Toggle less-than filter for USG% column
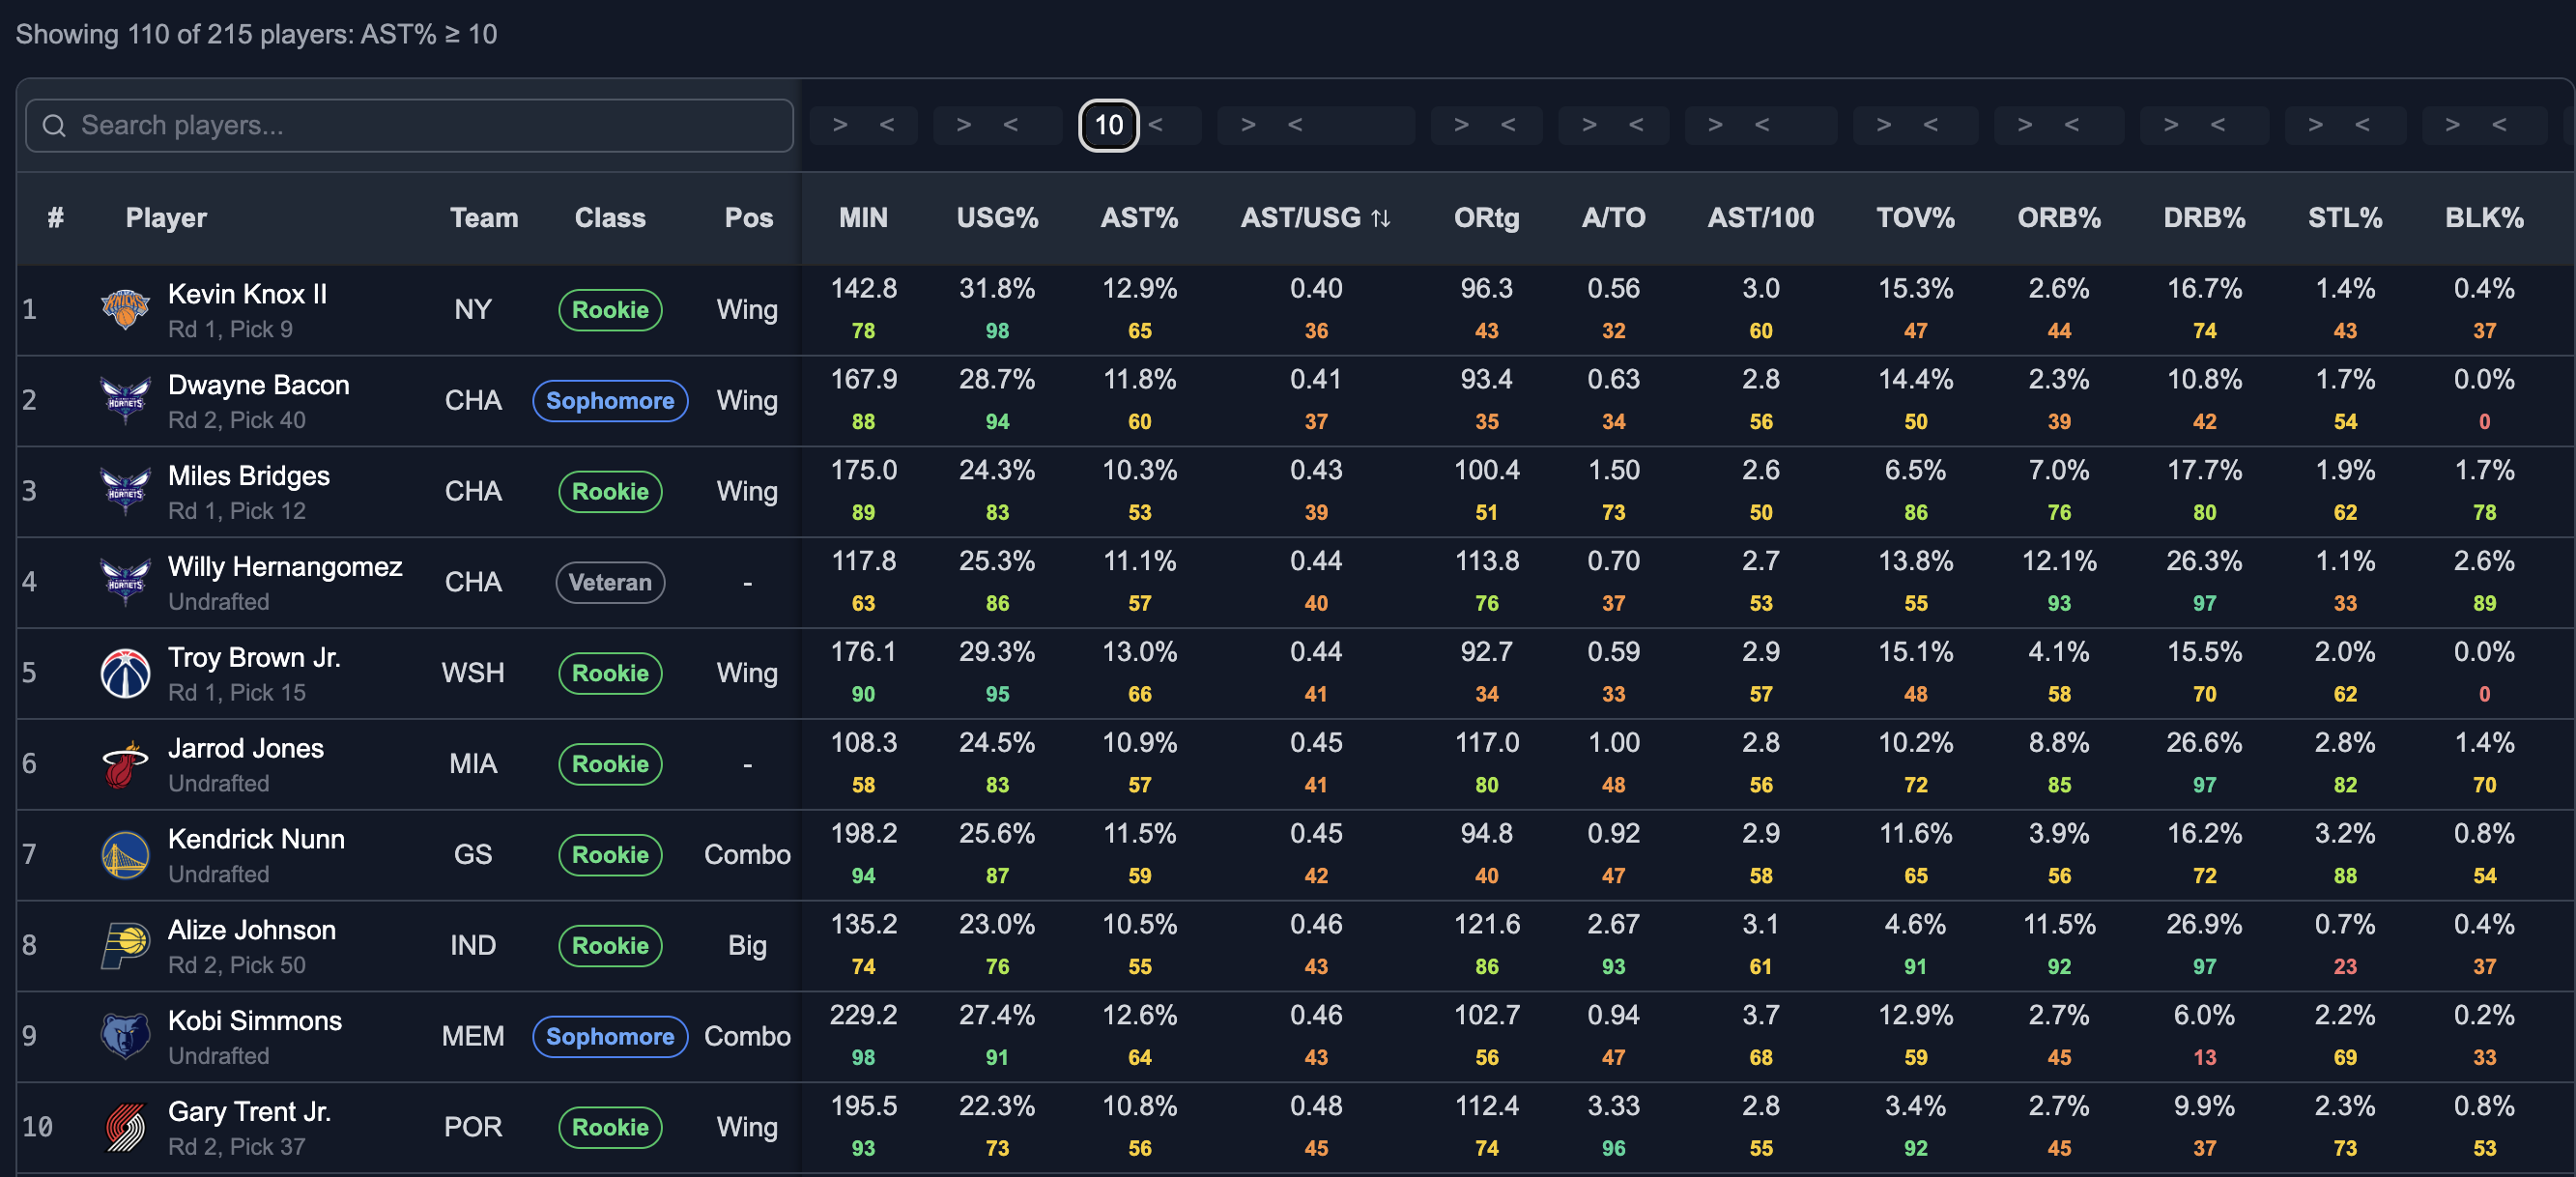Screen dimensions: 2576x1177 click(1010, 125)
